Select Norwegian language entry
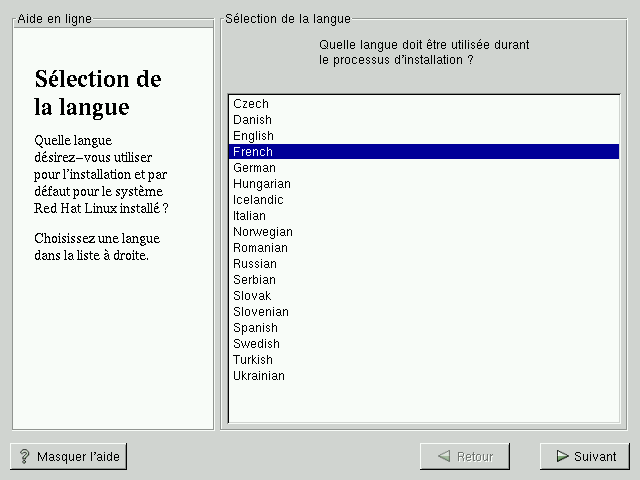This screenshot has height=480, width=640. [x=263, y=232]
